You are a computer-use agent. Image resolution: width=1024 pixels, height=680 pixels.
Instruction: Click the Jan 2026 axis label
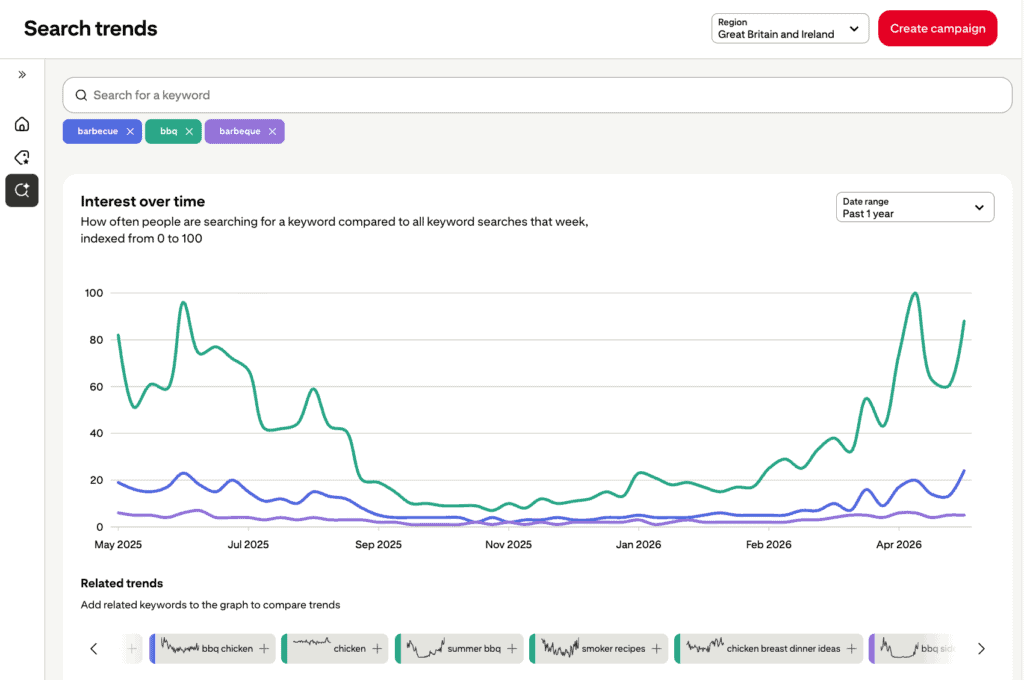(x=638, y=545)
